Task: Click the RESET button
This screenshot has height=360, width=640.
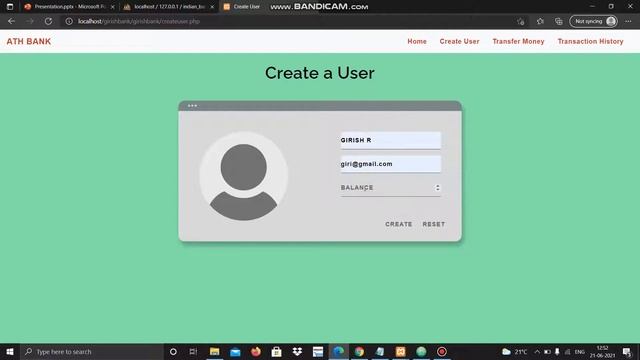Action: click(433, 224)
